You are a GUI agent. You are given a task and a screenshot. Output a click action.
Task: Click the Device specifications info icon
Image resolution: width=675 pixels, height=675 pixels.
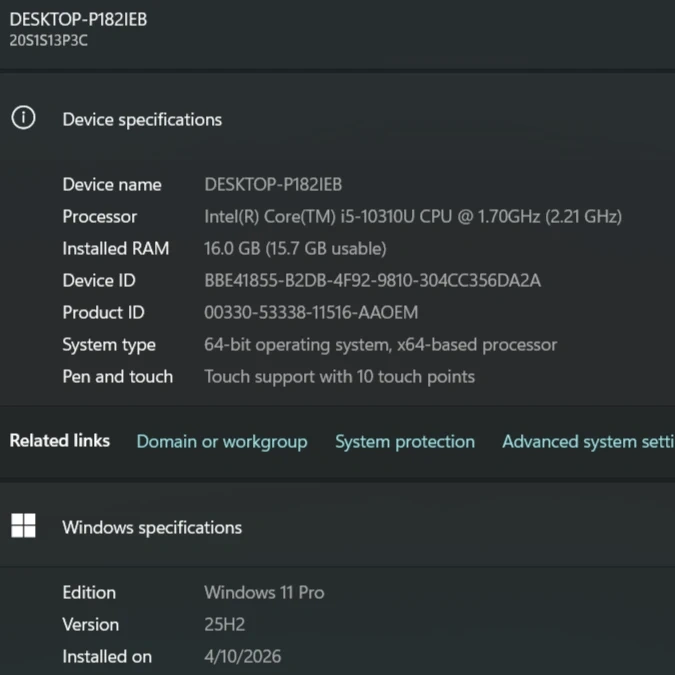click(x=23, y=118)
